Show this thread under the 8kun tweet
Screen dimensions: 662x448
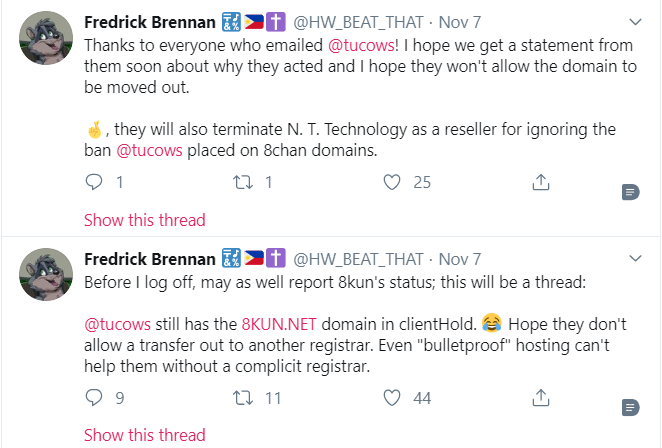pos(144,435)
